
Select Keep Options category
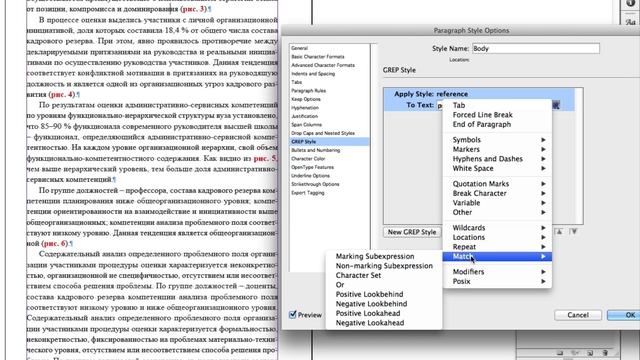pyautogui.click(x=329, y=99)
